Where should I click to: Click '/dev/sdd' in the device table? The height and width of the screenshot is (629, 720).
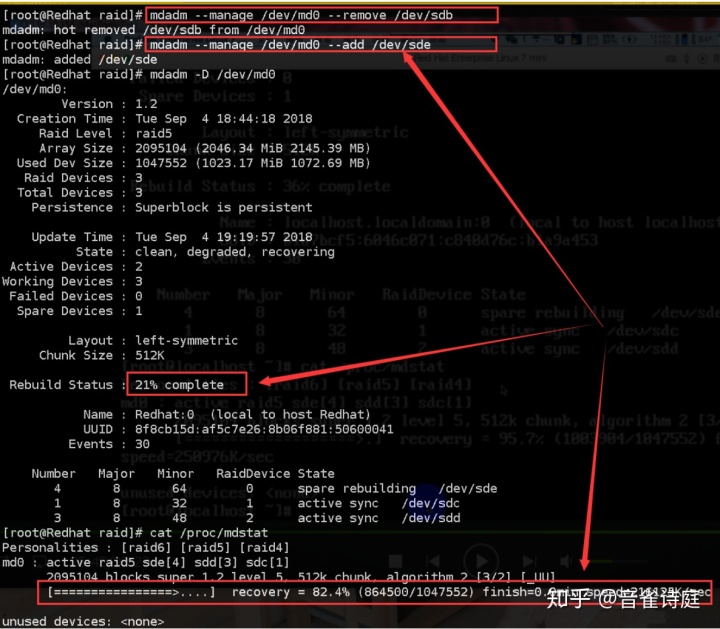click(431, 518)
